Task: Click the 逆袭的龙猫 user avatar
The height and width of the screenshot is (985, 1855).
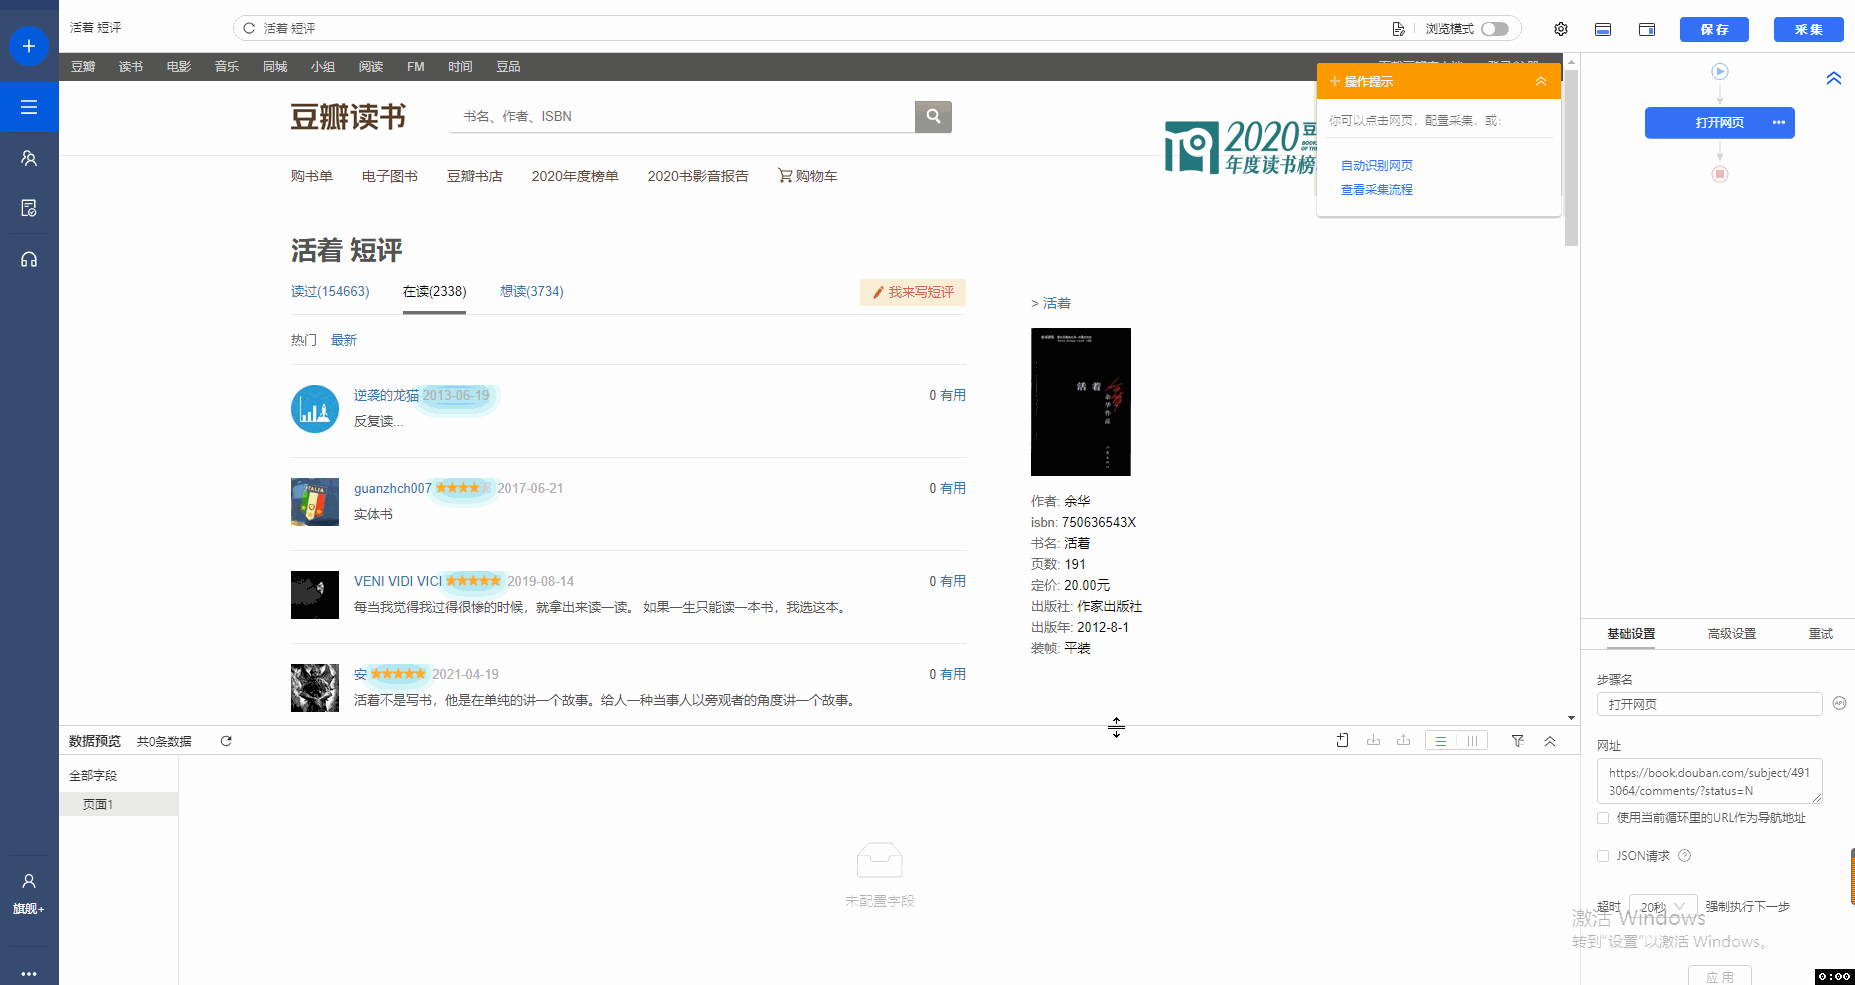Action: 315,409
